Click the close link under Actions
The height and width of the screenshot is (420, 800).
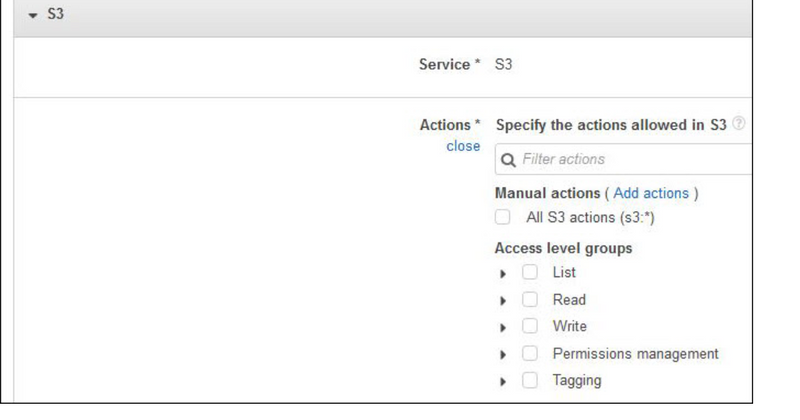coord(463,146)
